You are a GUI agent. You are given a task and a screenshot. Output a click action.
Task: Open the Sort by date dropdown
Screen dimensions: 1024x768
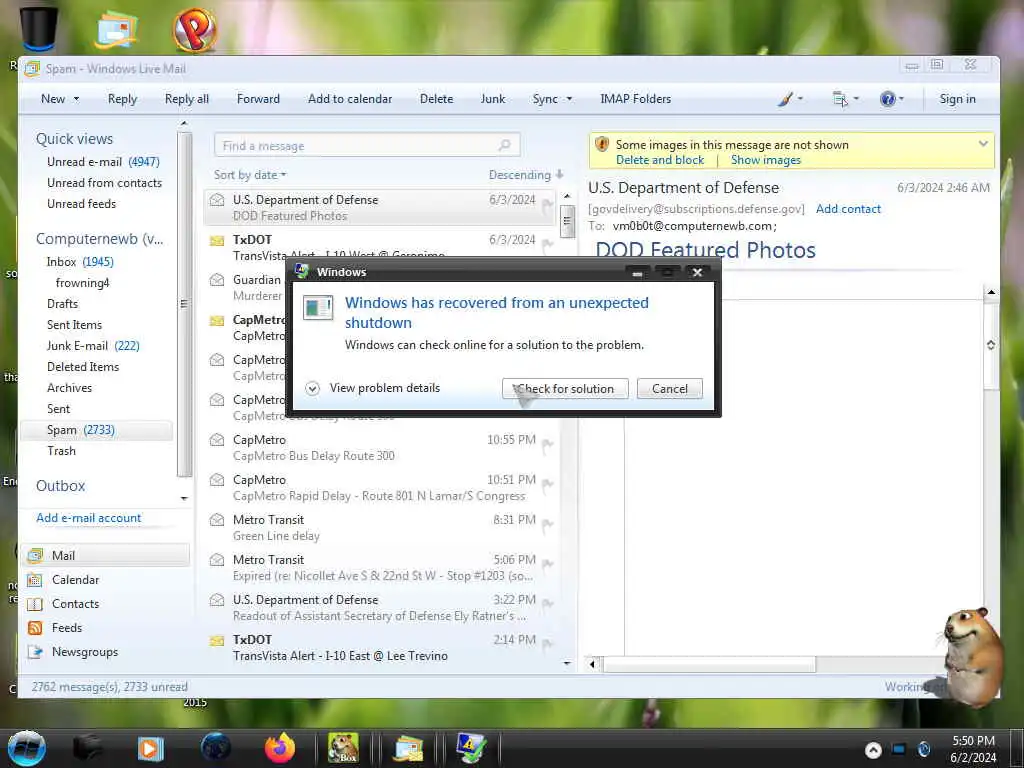(x=250, y=175)
